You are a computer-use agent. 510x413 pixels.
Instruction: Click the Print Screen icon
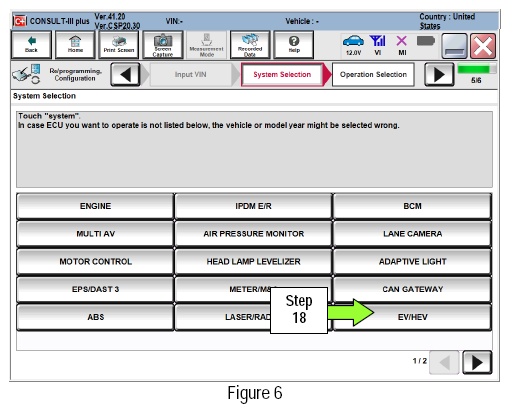click(x=119, y=45)
